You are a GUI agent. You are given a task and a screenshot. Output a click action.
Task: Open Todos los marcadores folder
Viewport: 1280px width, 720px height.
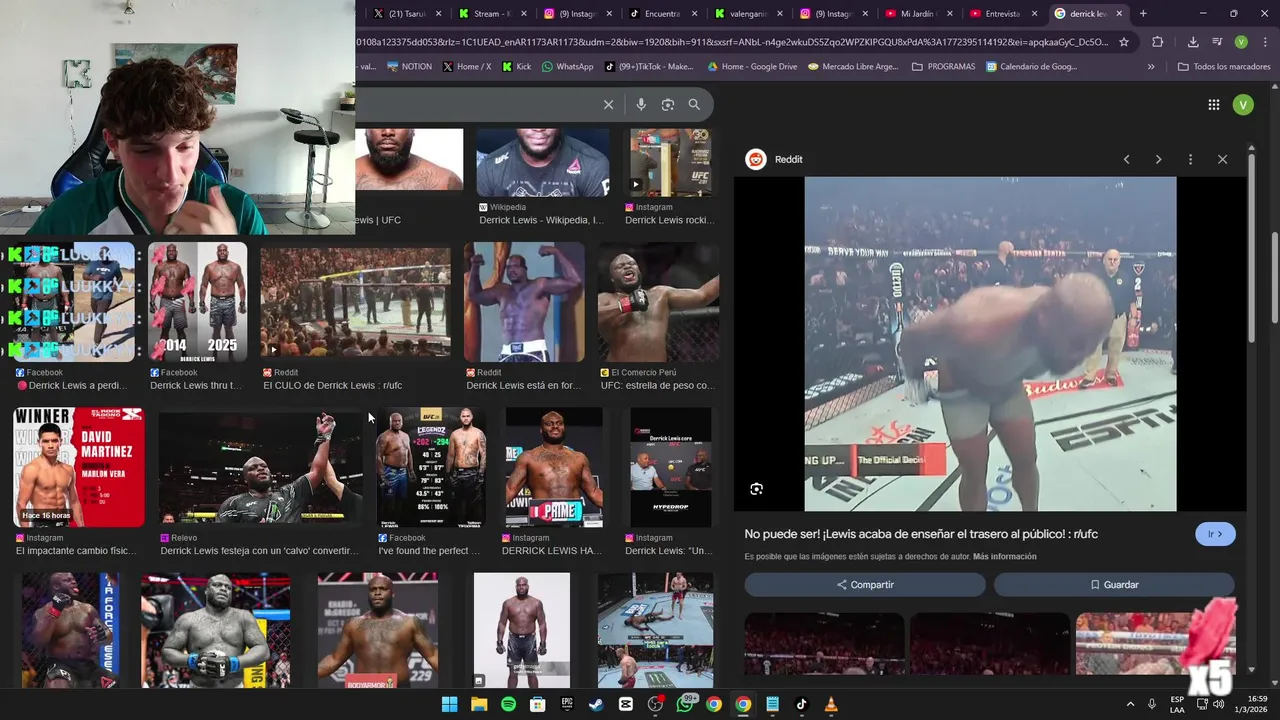(1224, 67)
